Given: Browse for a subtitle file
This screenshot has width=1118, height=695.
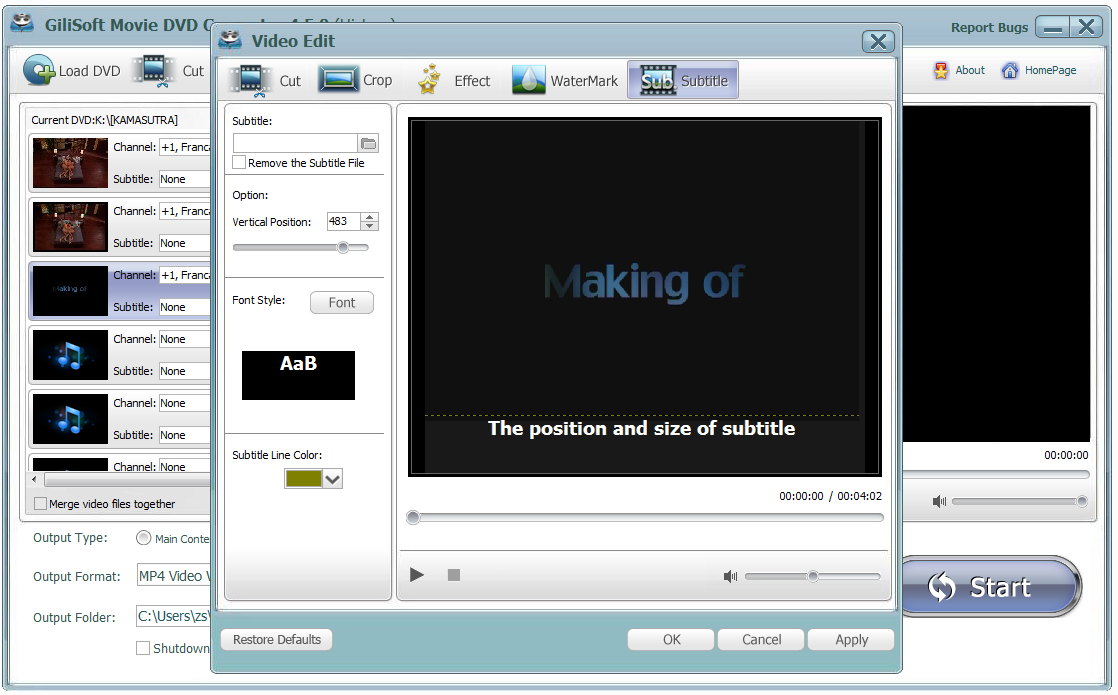Looking at the screenshot, I should (x=369, y=142).
